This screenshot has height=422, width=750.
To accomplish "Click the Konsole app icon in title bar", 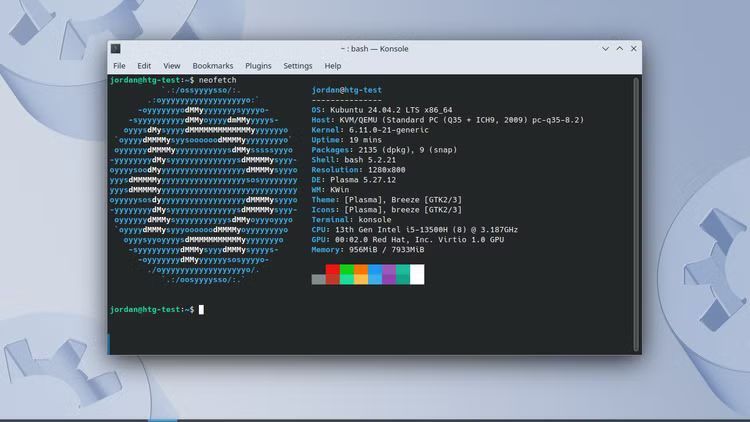I will pyautogui.click(x=117, y=49).
